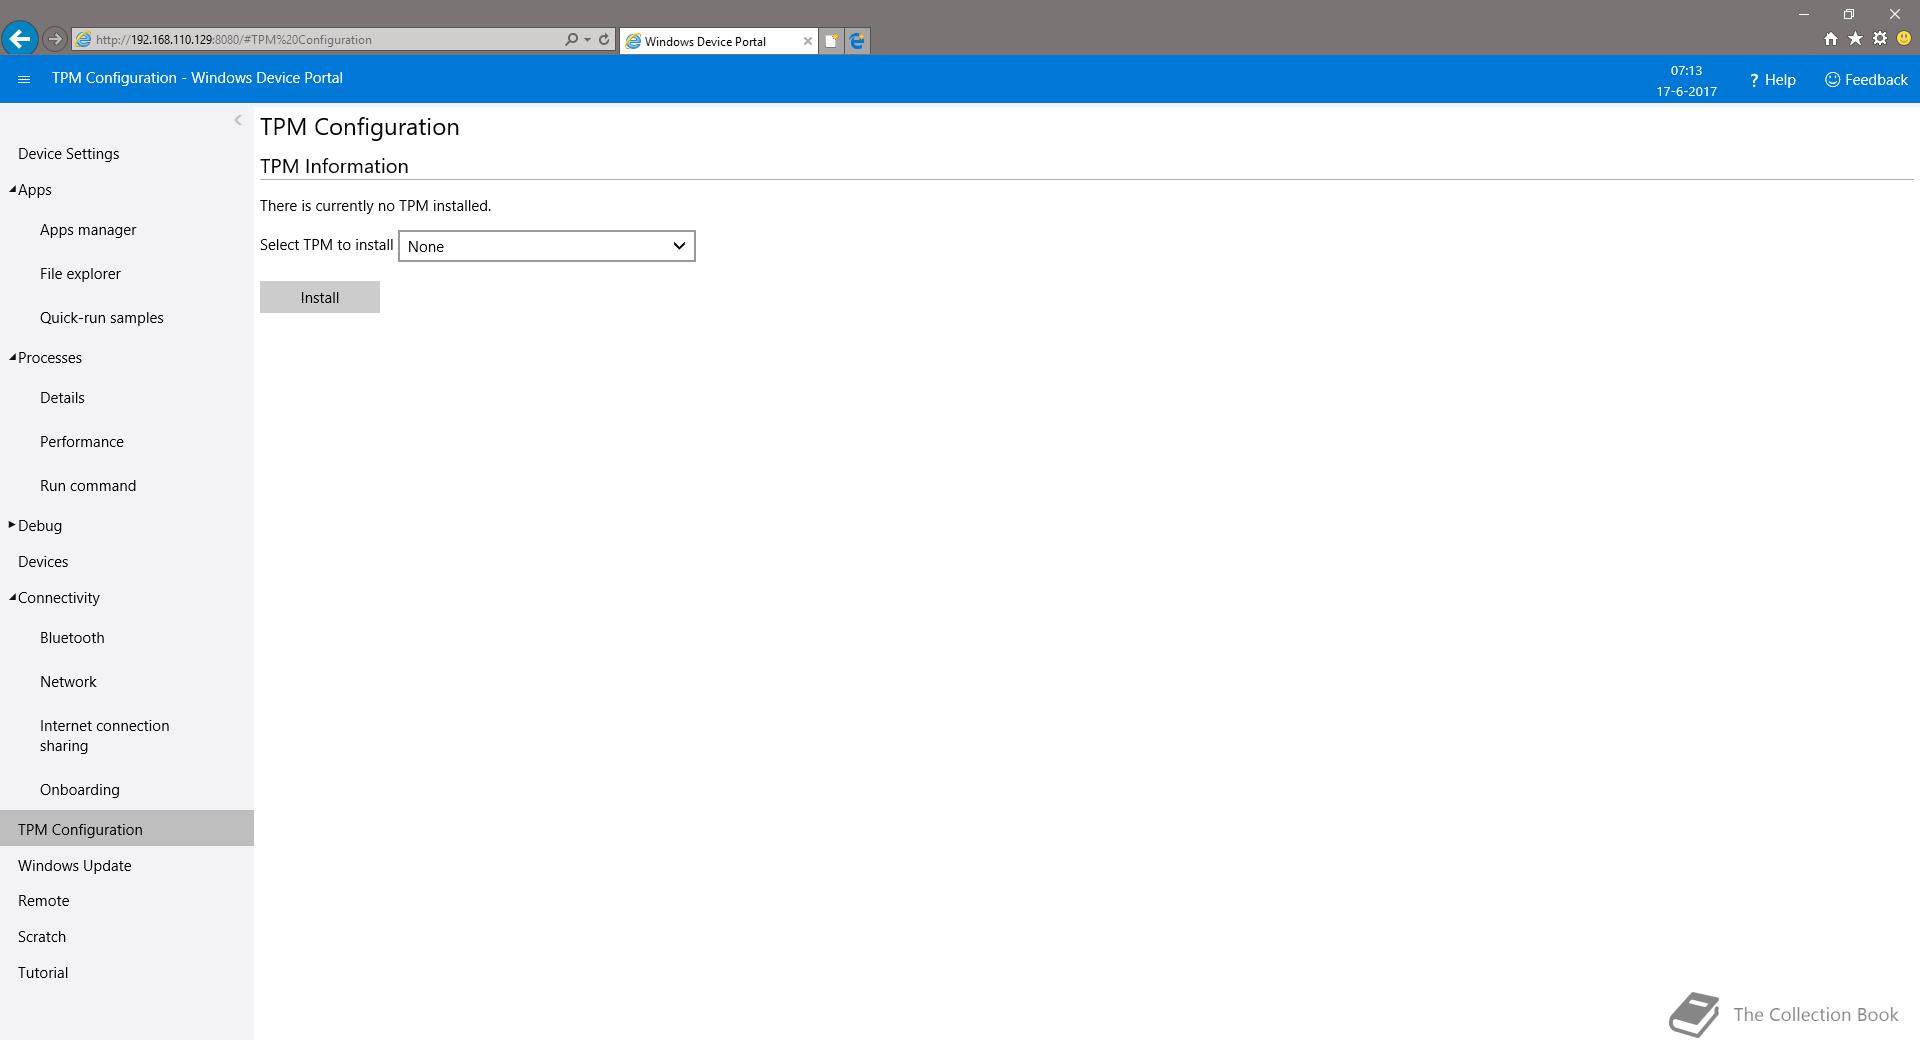This screenshot has height=1040, width=1920.
Task: Click the Install button
Action: pyautogui.click(x=320, y=297)
